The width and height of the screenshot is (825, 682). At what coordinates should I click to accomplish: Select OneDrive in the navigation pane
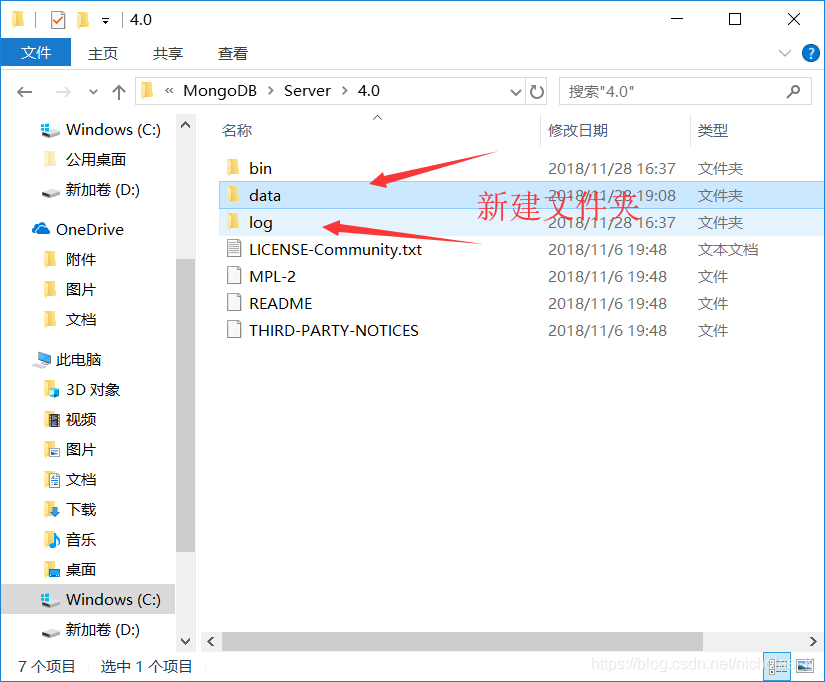(89, 229)
